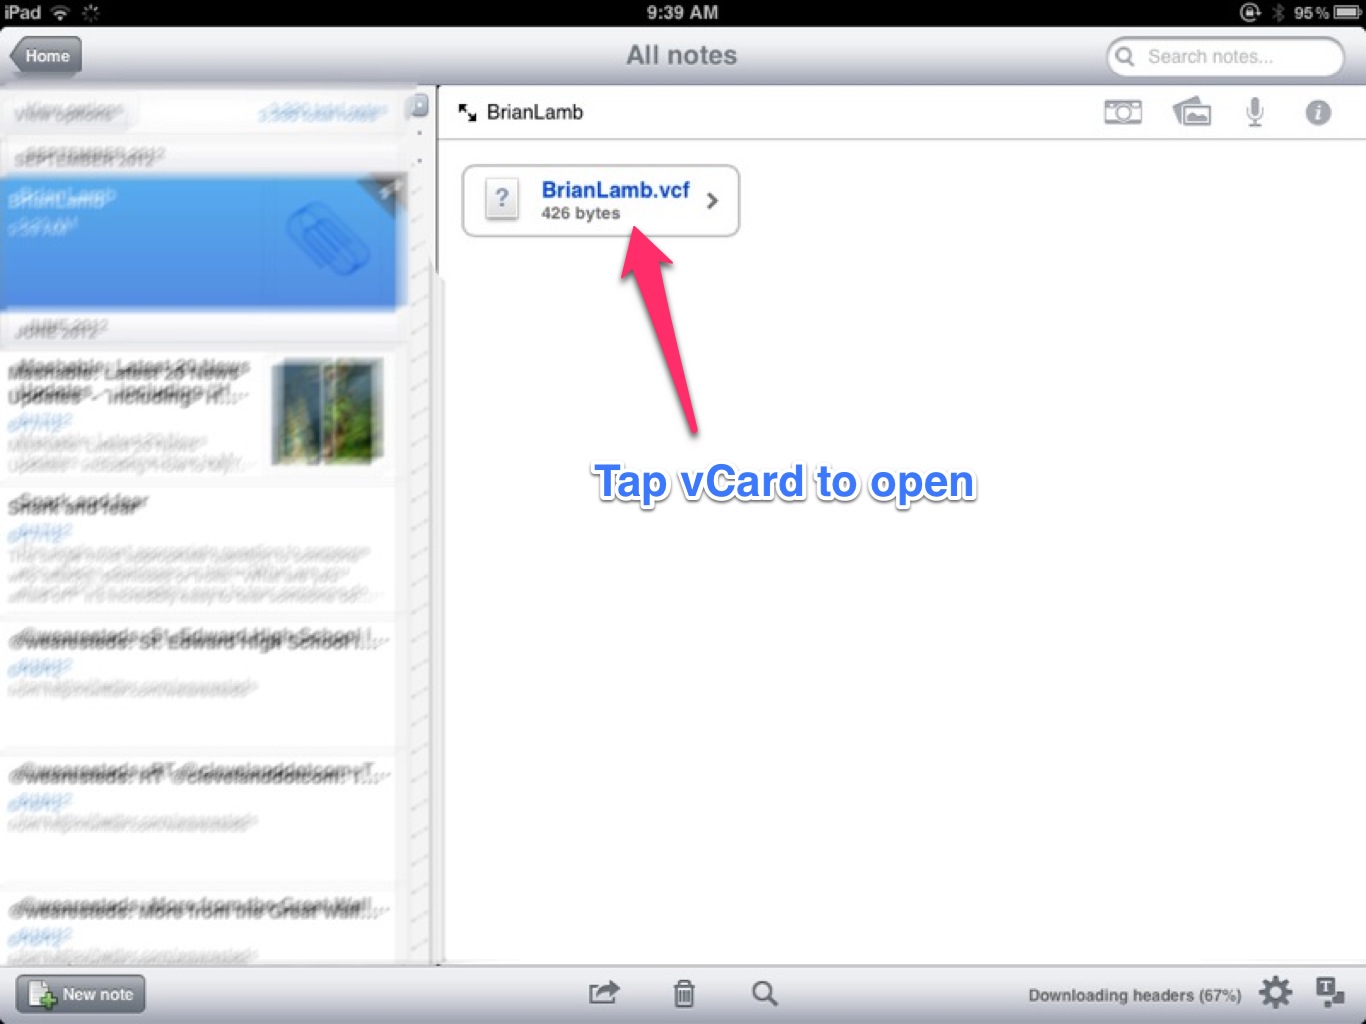View note info via the info icon
Screen dimensions: 1366x1024
click(x=1318, y=112)
